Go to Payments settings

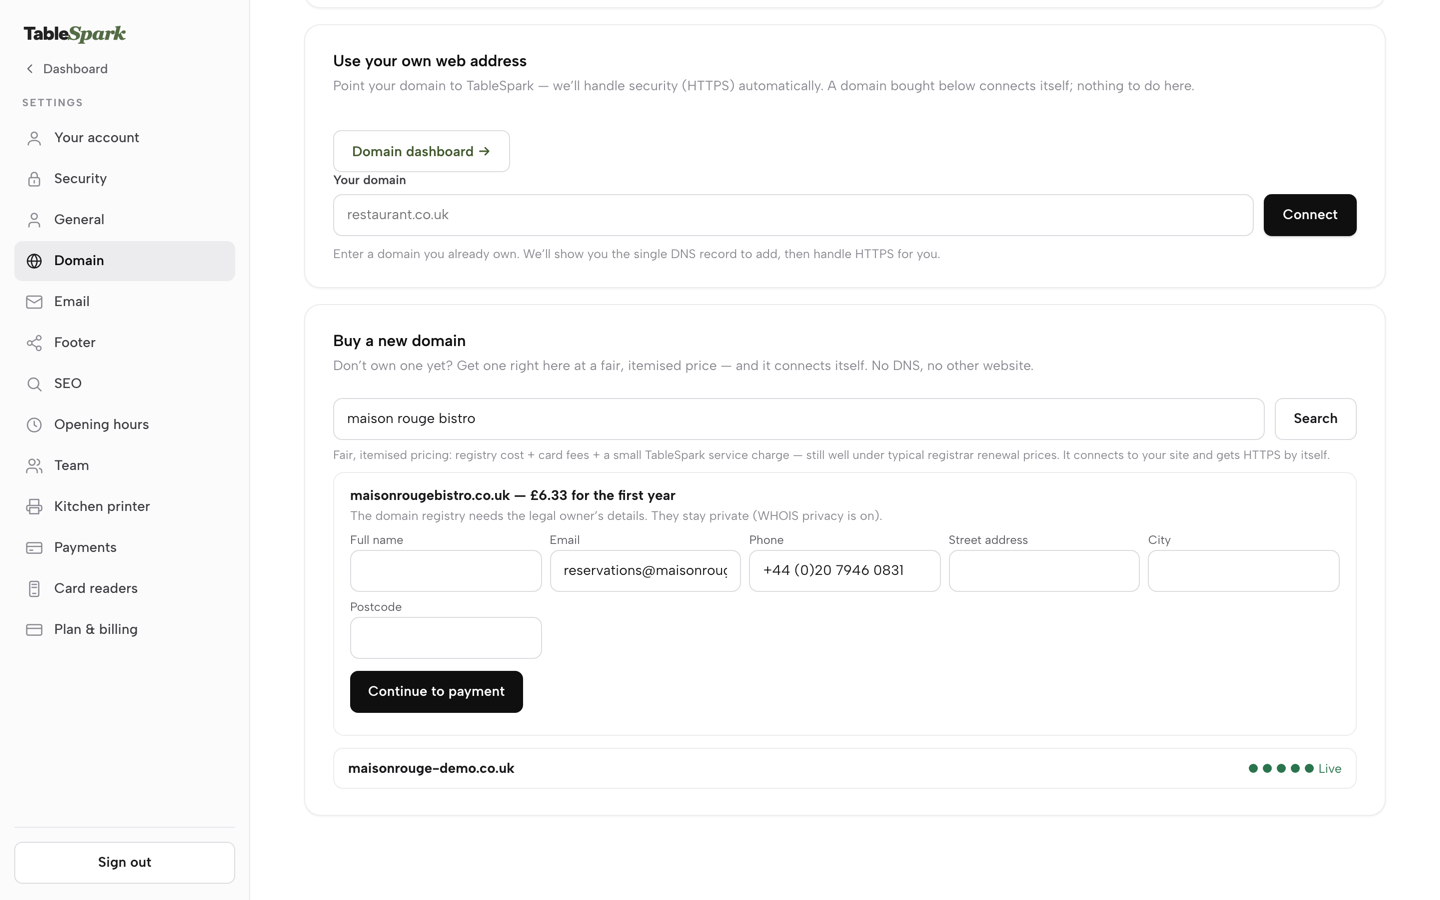point(124,548)
